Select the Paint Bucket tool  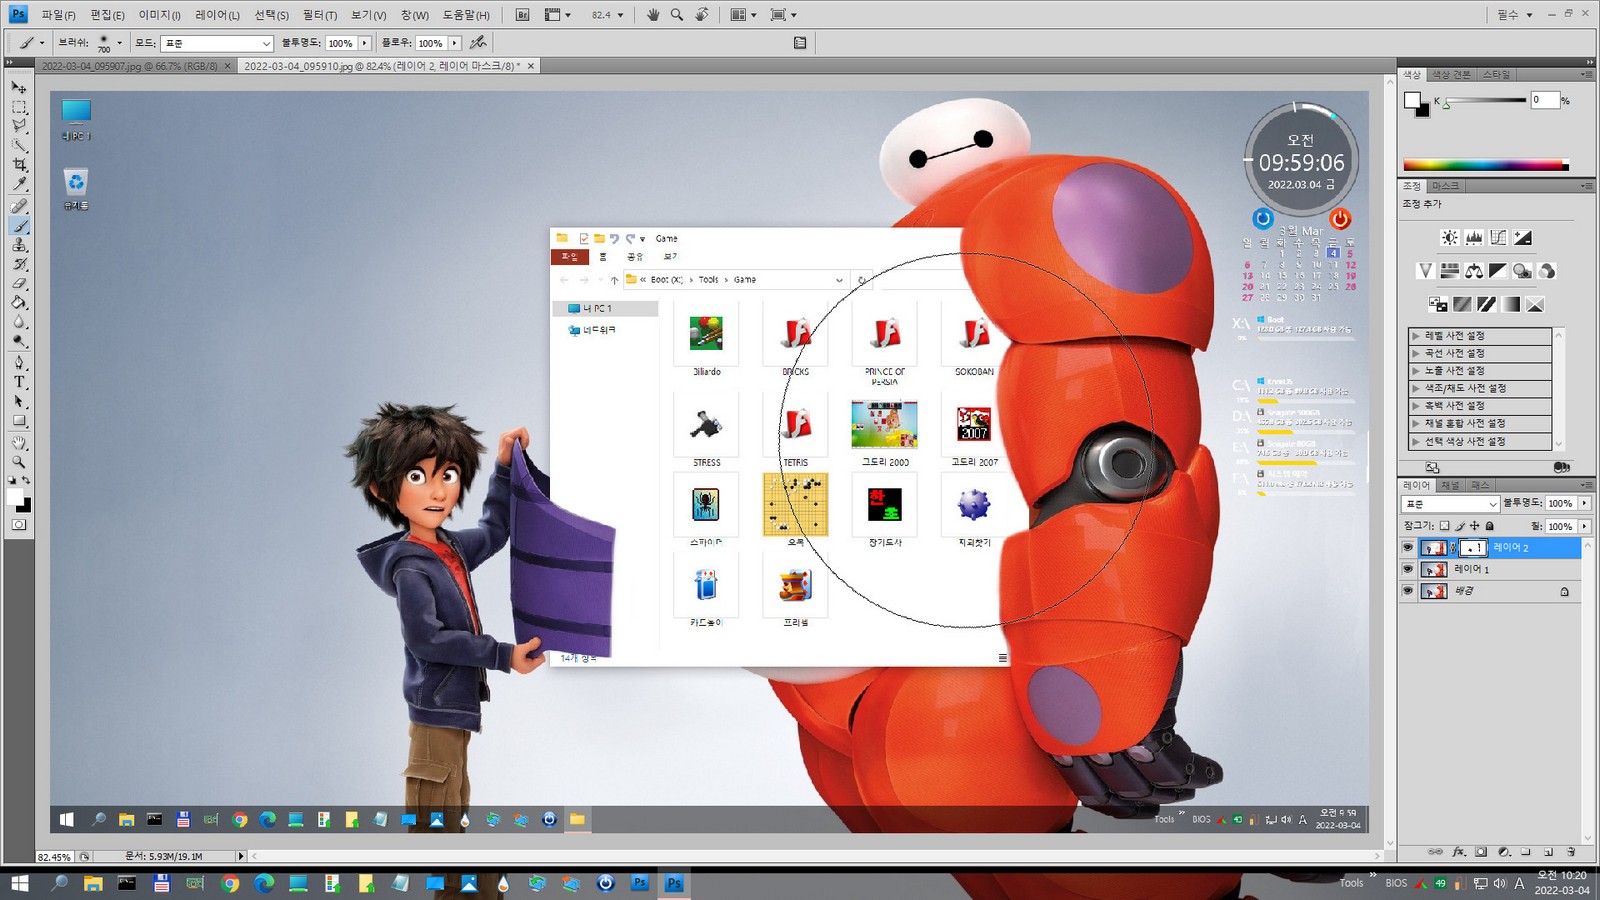19,303
